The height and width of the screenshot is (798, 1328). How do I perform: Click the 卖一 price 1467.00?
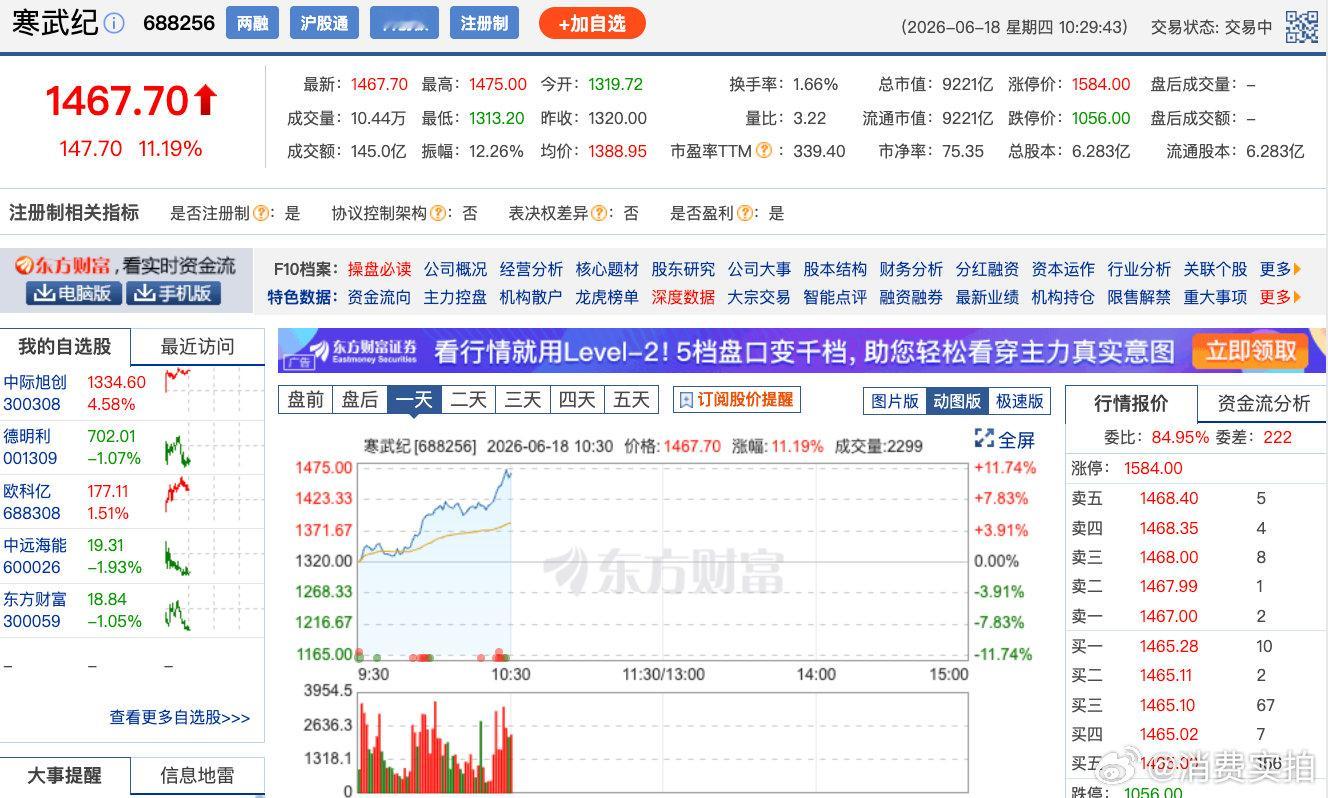pos(1168,616)
